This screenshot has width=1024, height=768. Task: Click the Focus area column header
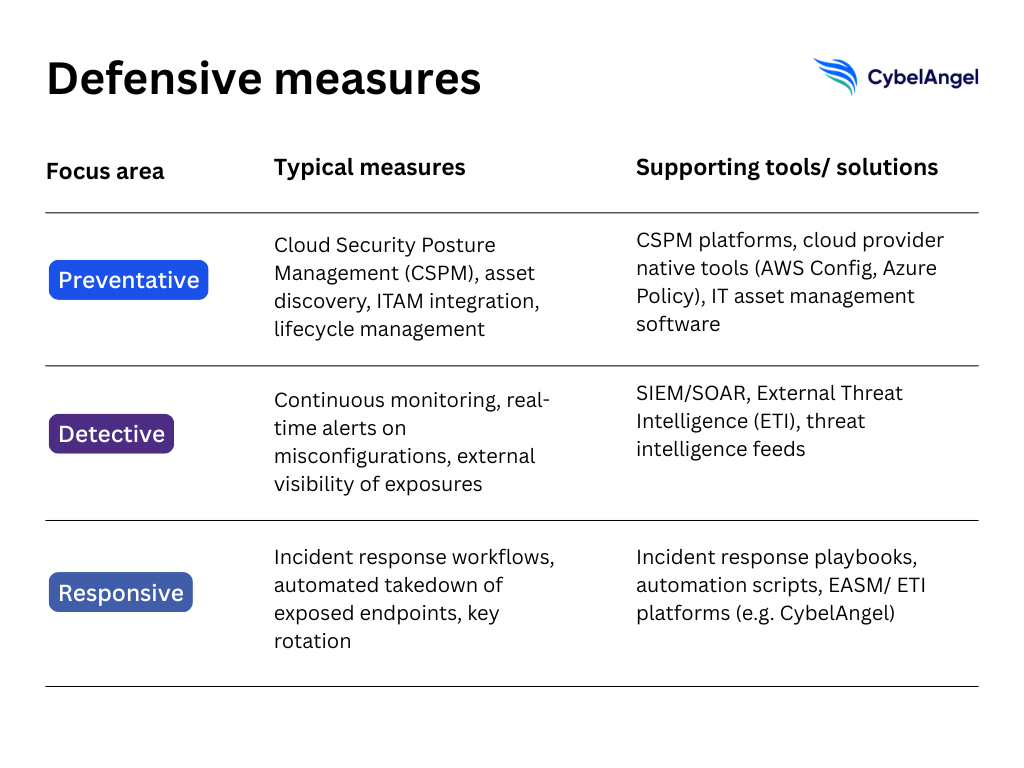pyautogui.click(x=105, y=171)
